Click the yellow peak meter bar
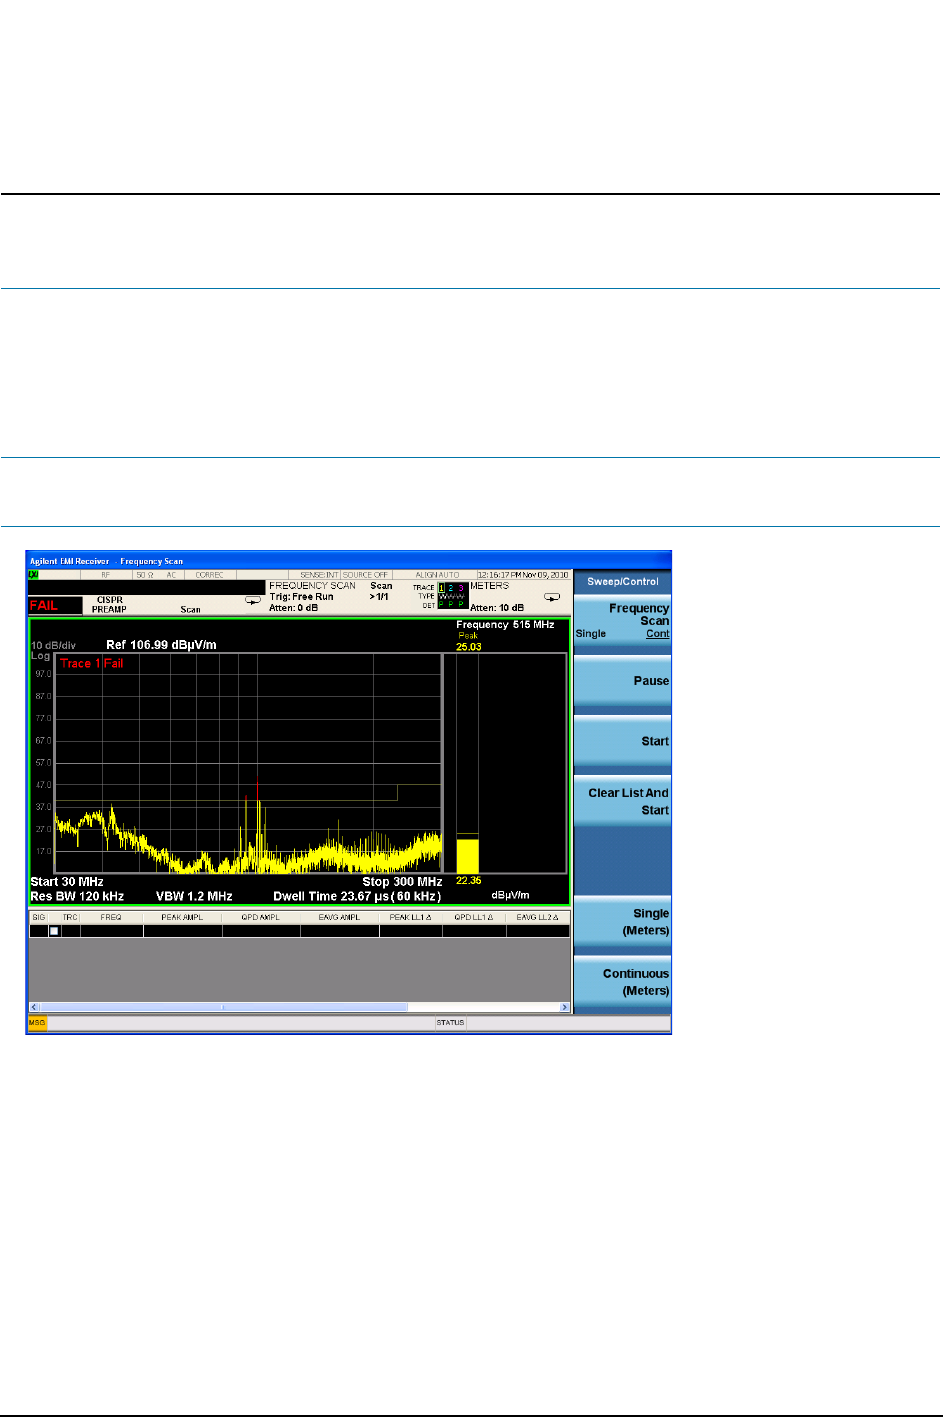 (x=468, y=856)
